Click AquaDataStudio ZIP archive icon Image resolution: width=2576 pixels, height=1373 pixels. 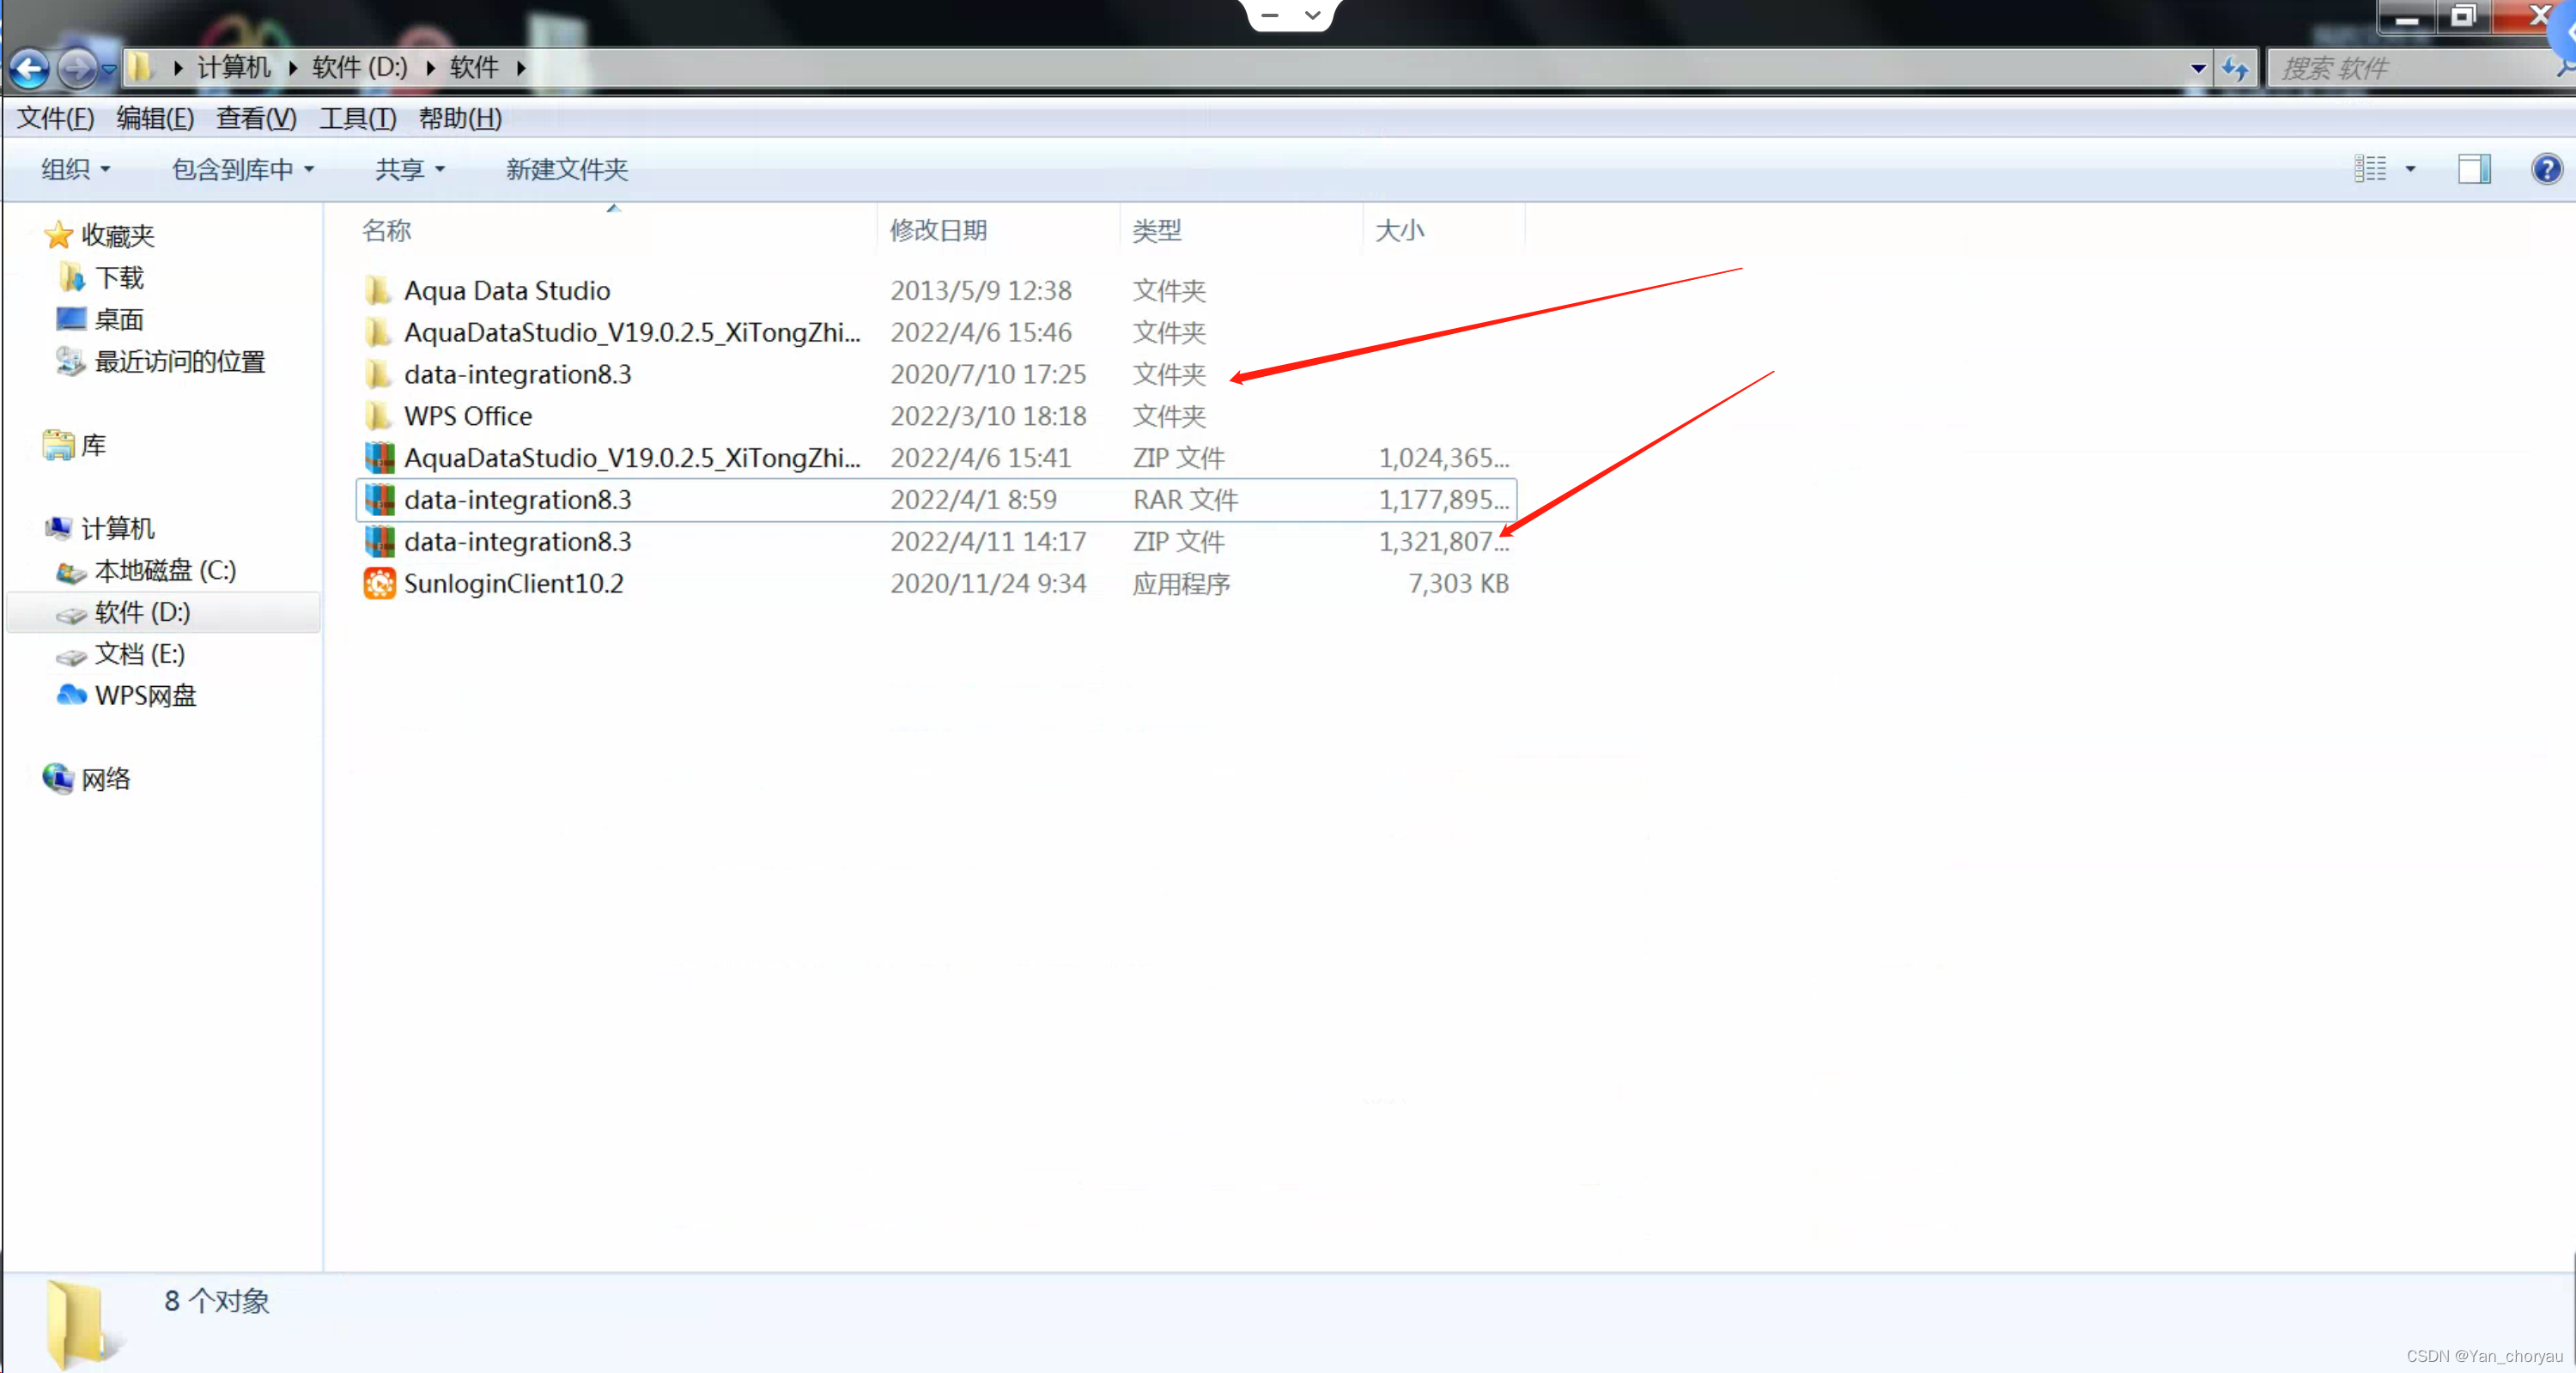[379, 457]
